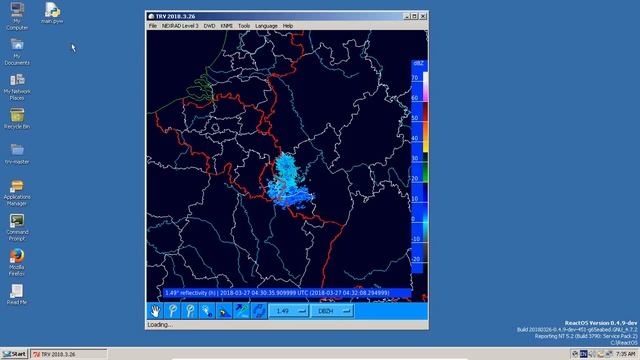The height and width of the screenshot is (360, 640).
Task: Click the refresh radar data icon
Action: tap(259, 311)
